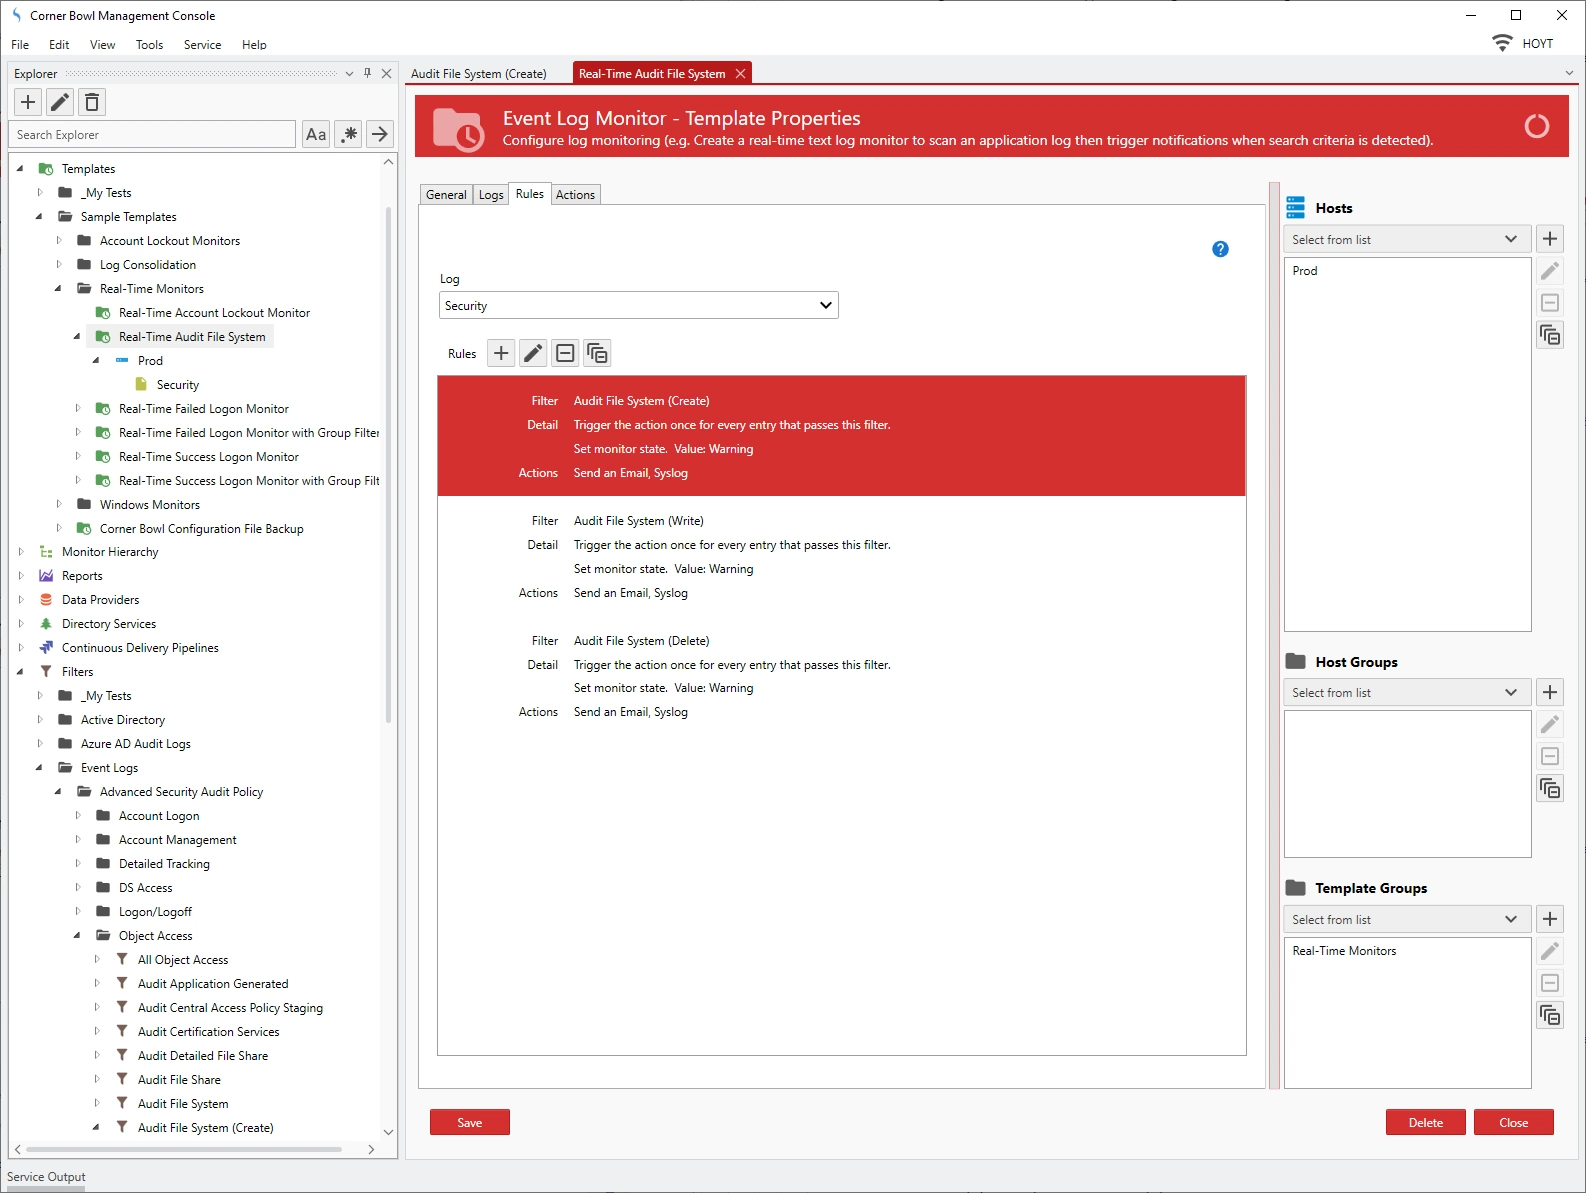This screenshot has width=1586, height=1193.
Task: Click the refresh icon in red header
Action: (1536, 126)
